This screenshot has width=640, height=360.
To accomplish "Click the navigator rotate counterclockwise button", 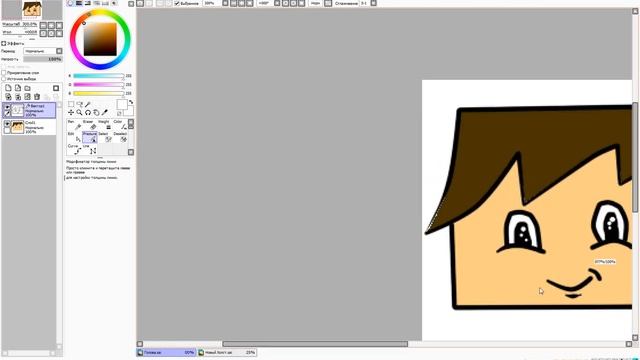I will click(44, 33).
